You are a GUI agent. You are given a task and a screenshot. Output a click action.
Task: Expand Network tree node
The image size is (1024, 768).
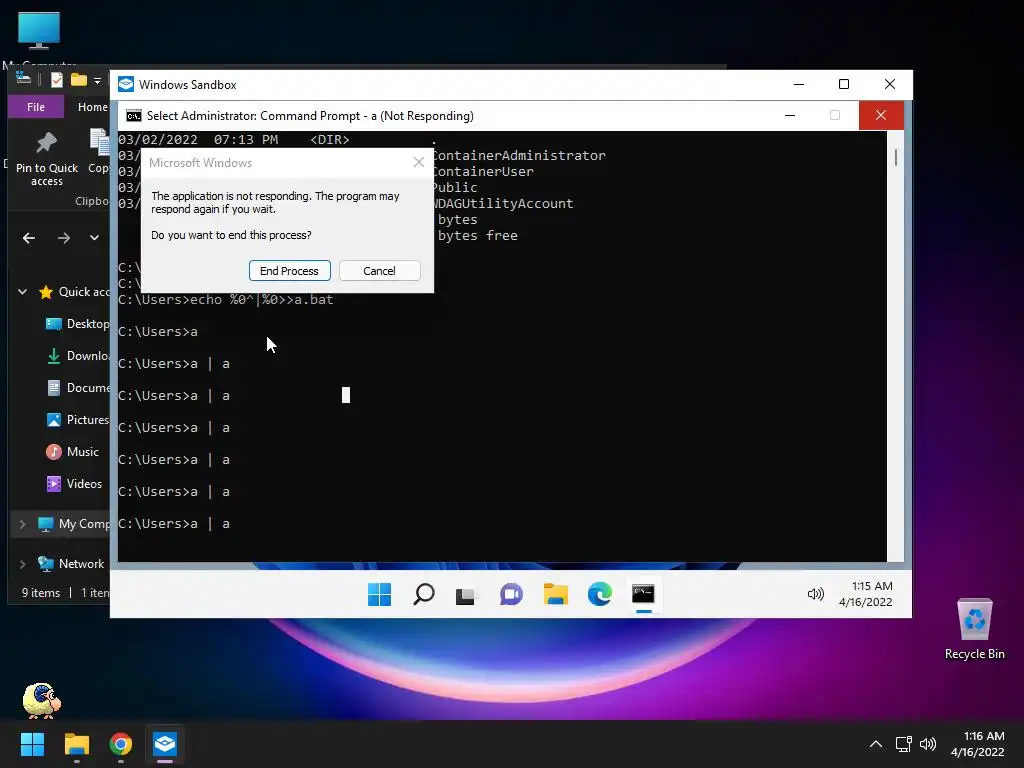tap(22, 564)
